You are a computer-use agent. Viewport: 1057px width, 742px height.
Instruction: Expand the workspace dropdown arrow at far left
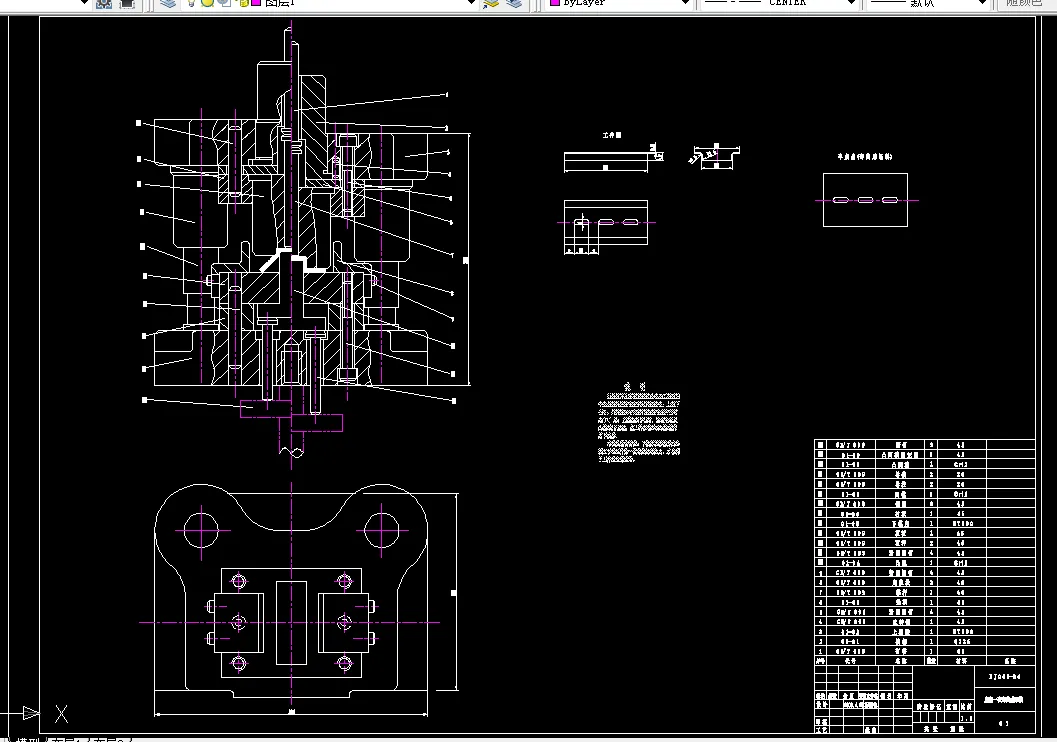[84, 3]
